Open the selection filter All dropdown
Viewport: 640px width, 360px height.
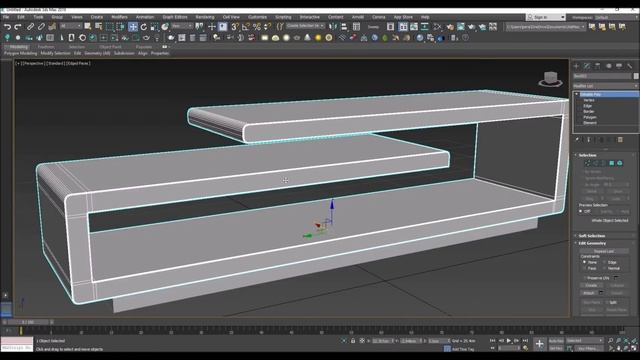coord(71,27)
